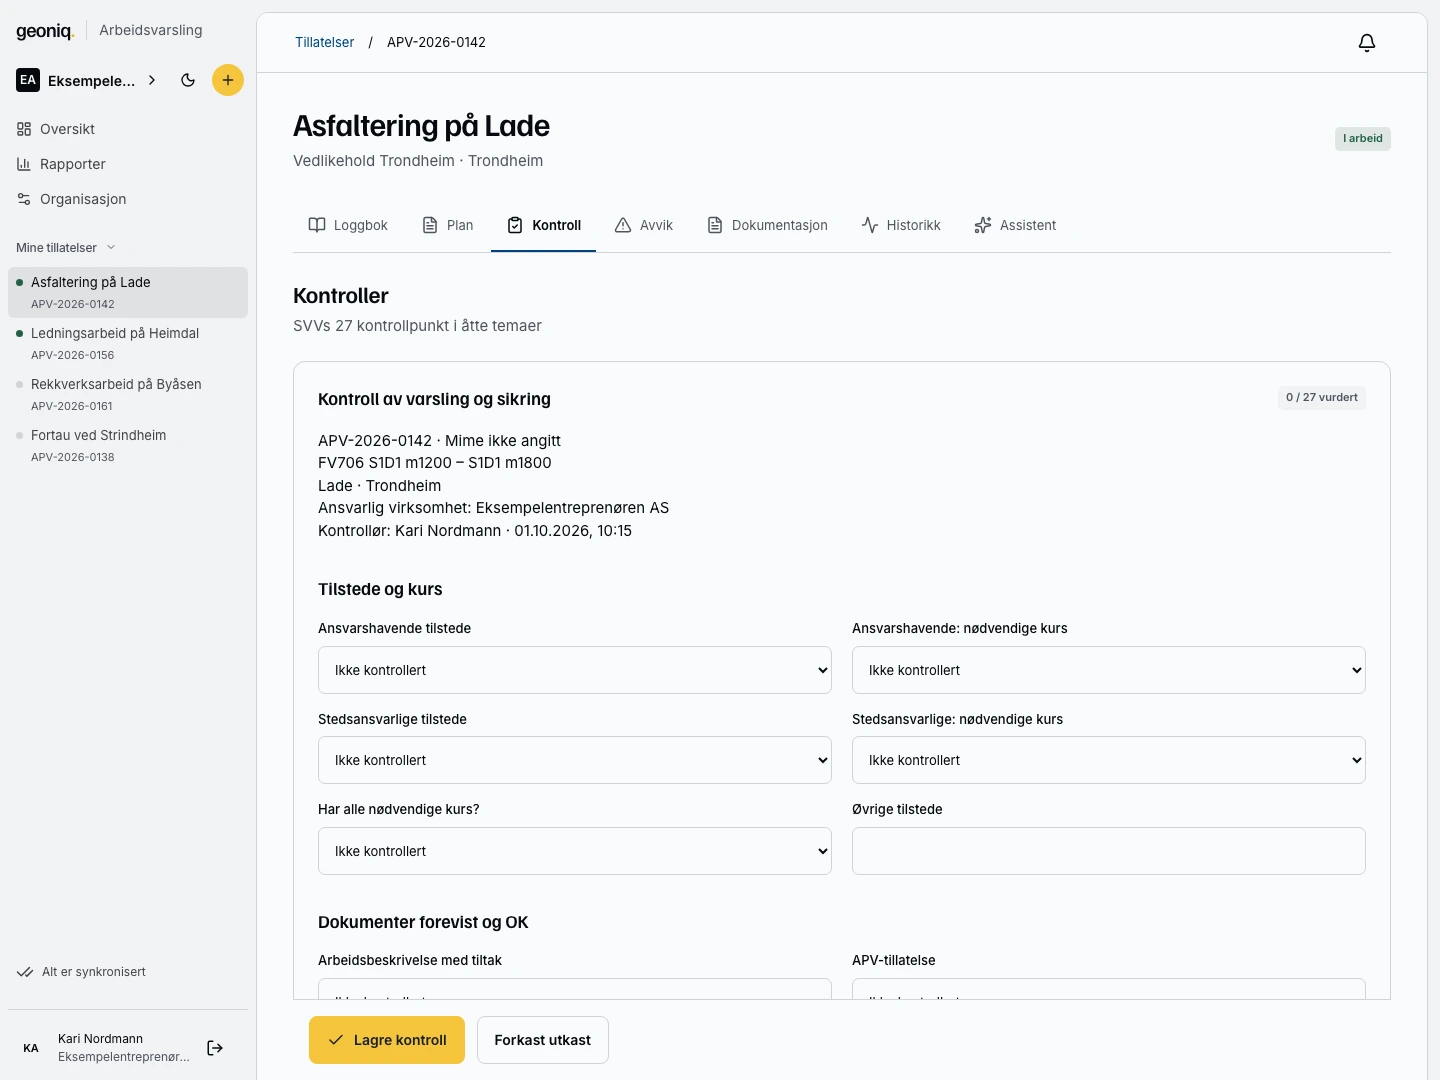Collapse the Mine tillatelser section

tap(66, 247)
